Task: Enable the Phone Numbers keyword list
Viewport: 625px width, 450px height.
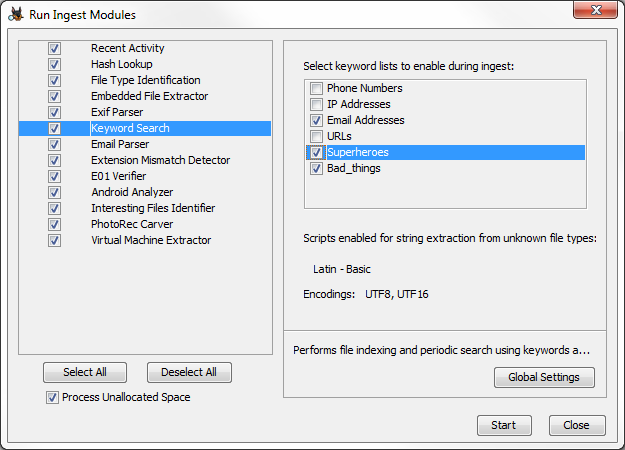Action: click(316, 88)
